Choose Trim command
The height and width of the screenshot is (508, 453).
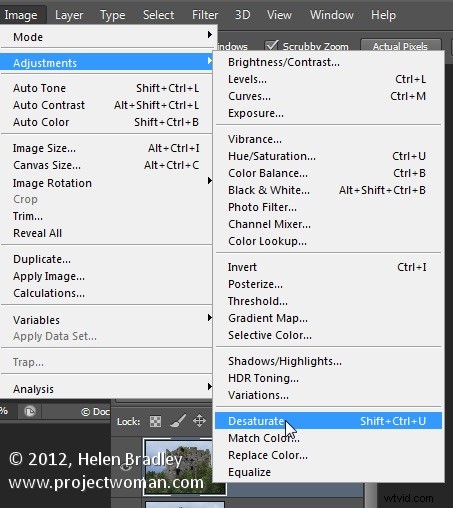point(107,216)
